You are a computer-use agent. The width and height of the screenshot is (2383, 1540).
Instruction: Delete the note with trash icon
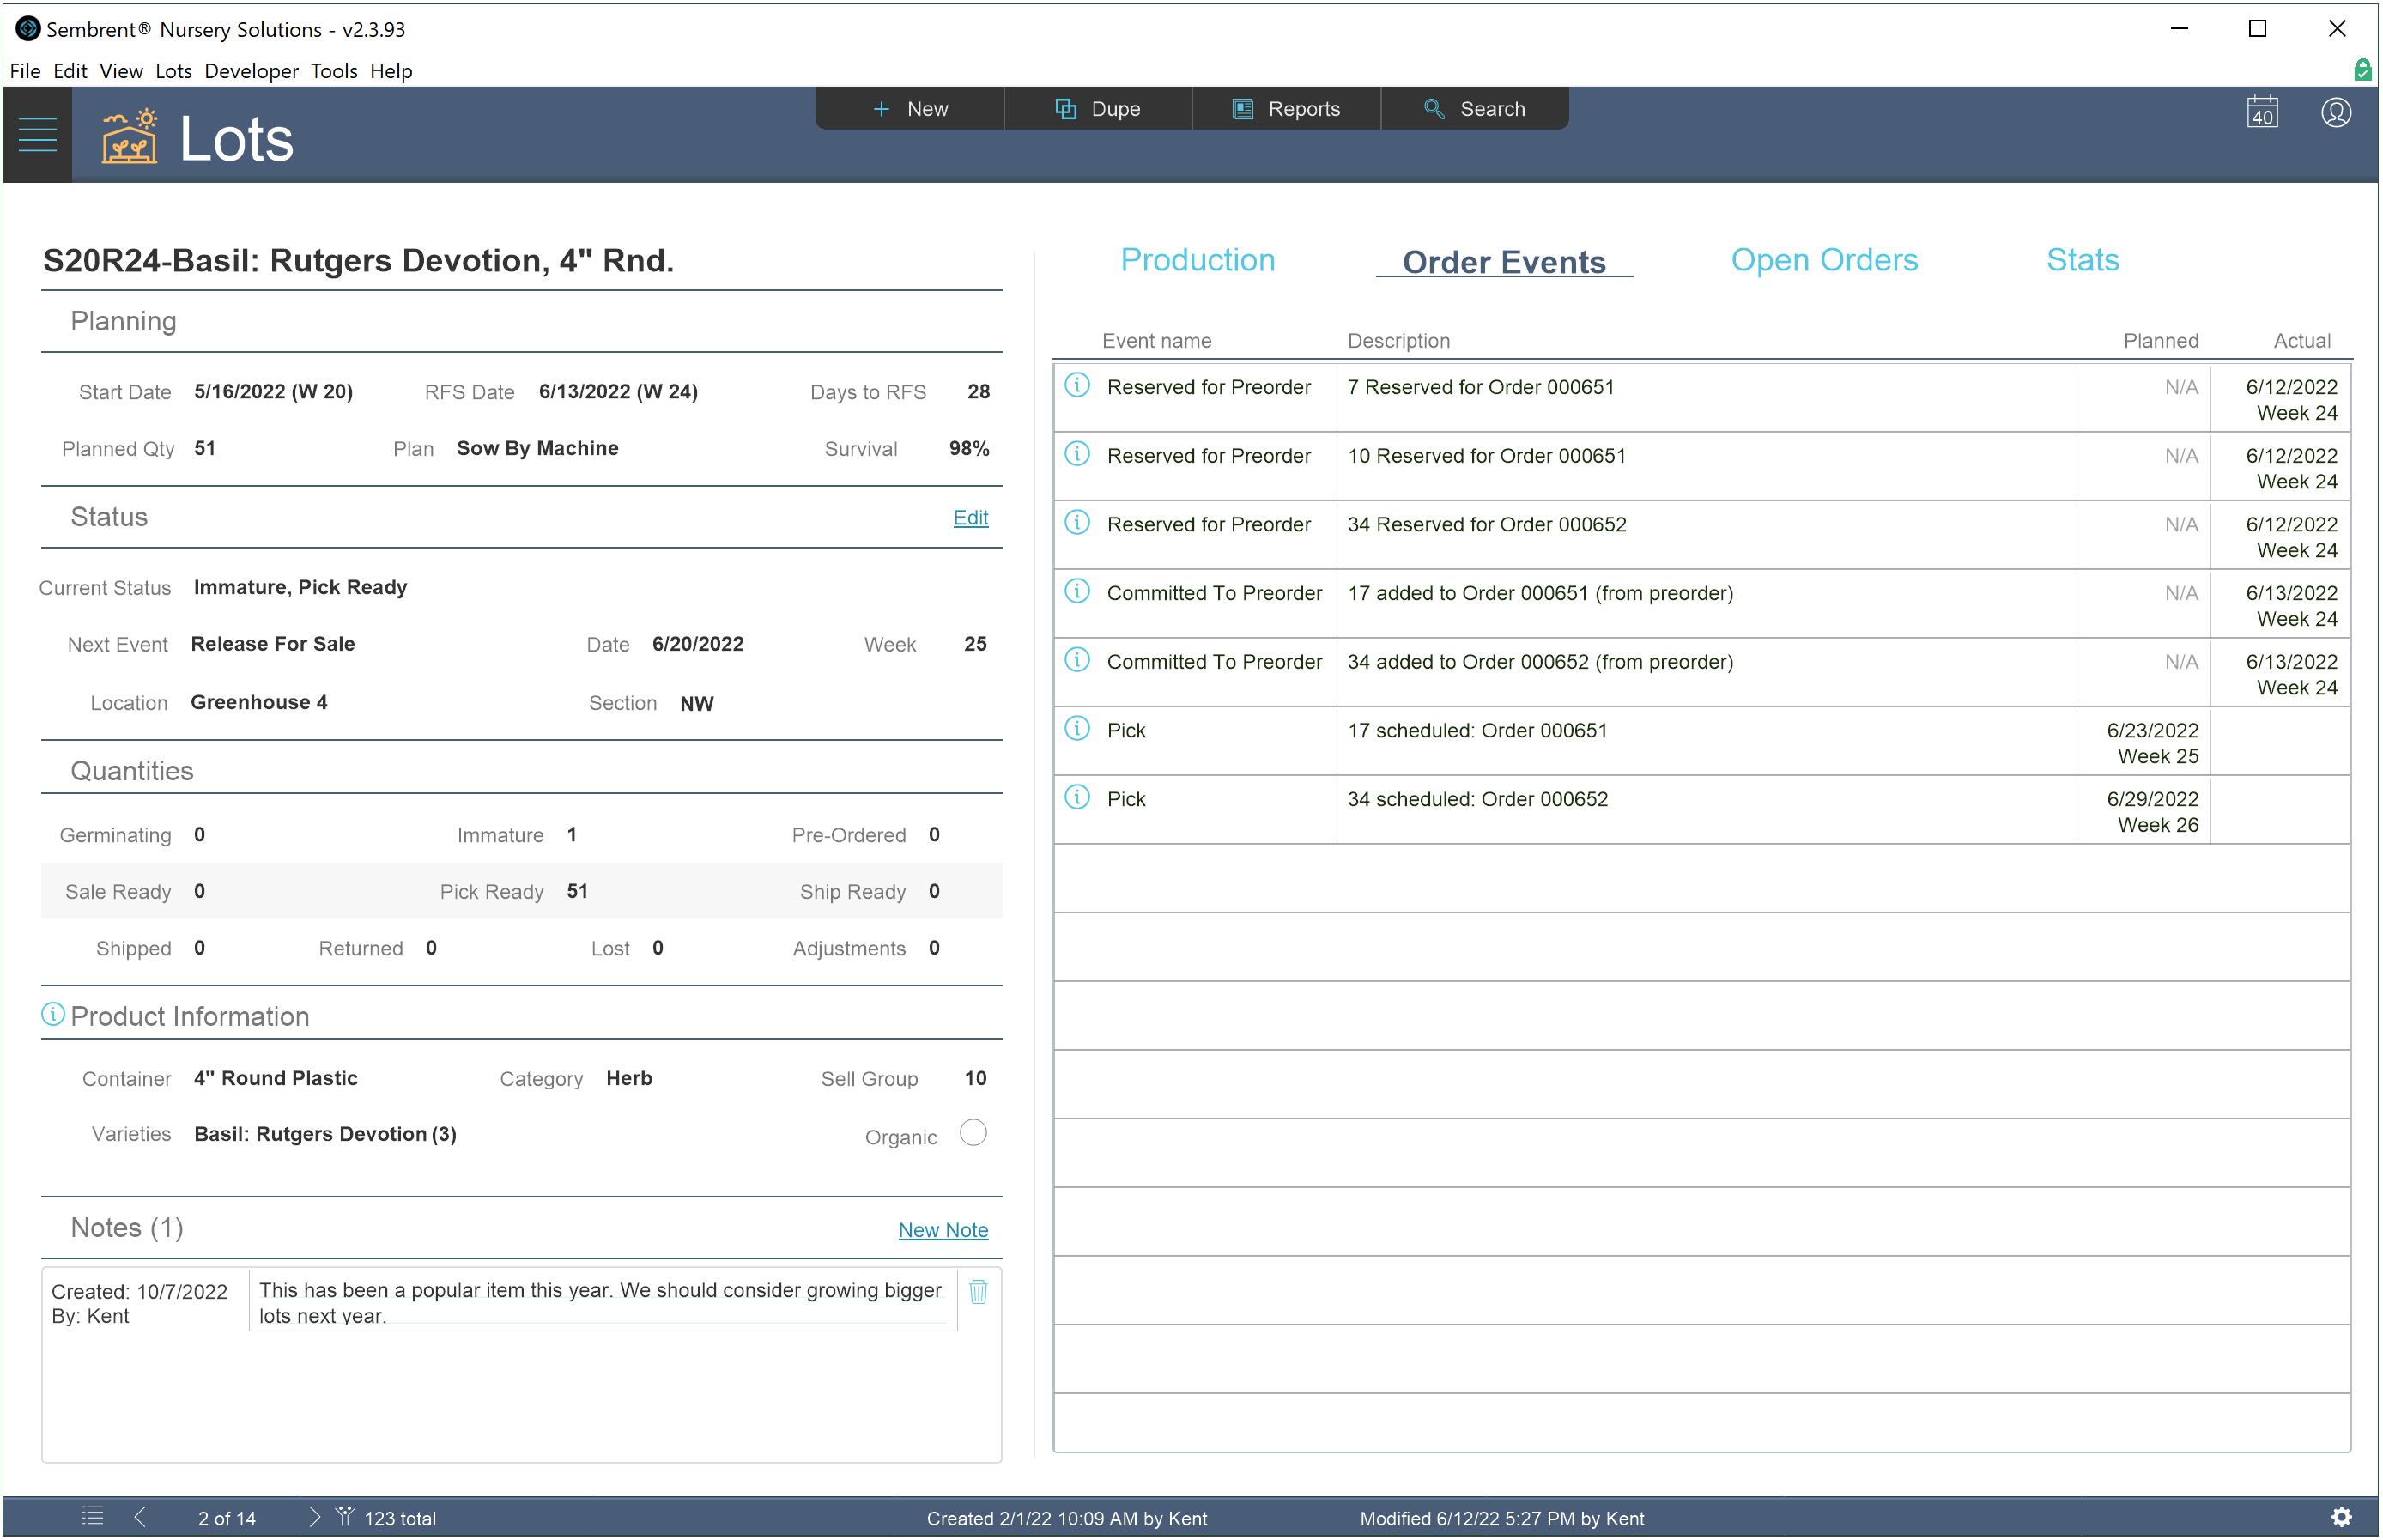point(978,1292)
